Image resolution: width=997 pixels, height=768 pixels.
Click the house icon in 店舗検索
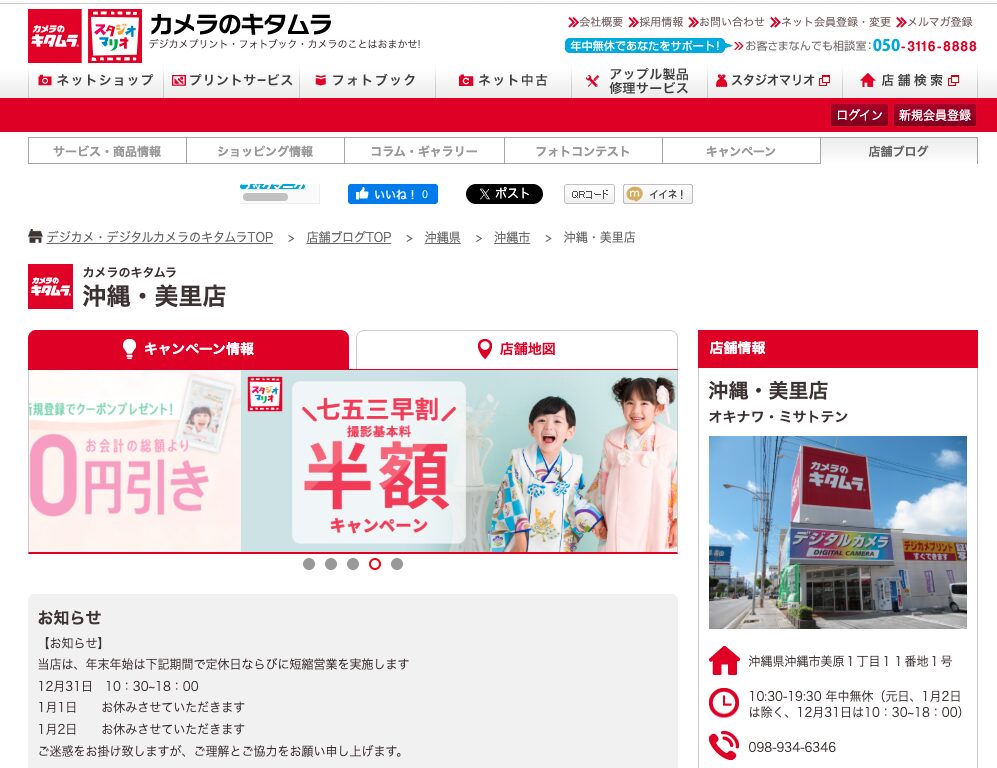point(867,80)
